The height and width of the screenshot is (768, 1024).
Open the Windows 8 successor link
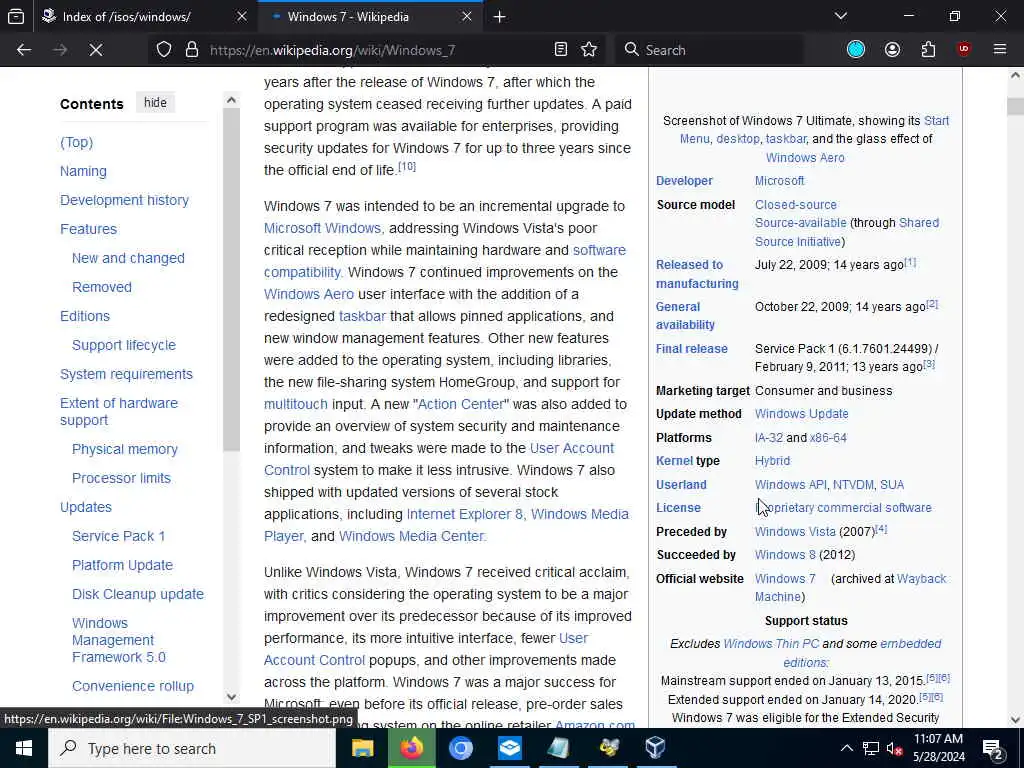(x=785, y=555)
